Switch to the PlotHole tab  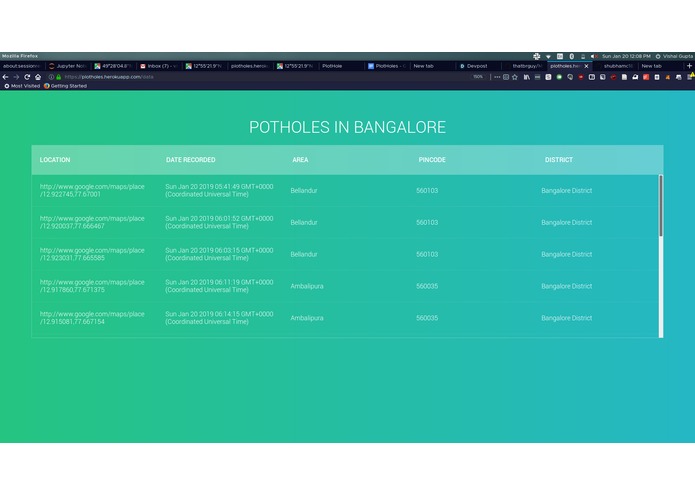coord(341,66)
